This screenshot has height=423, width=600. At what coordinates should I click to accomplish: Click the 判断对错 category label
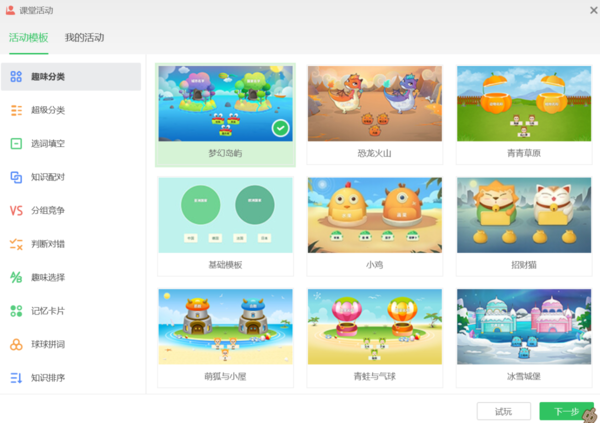pyautogui.click(x=48, y=244)
